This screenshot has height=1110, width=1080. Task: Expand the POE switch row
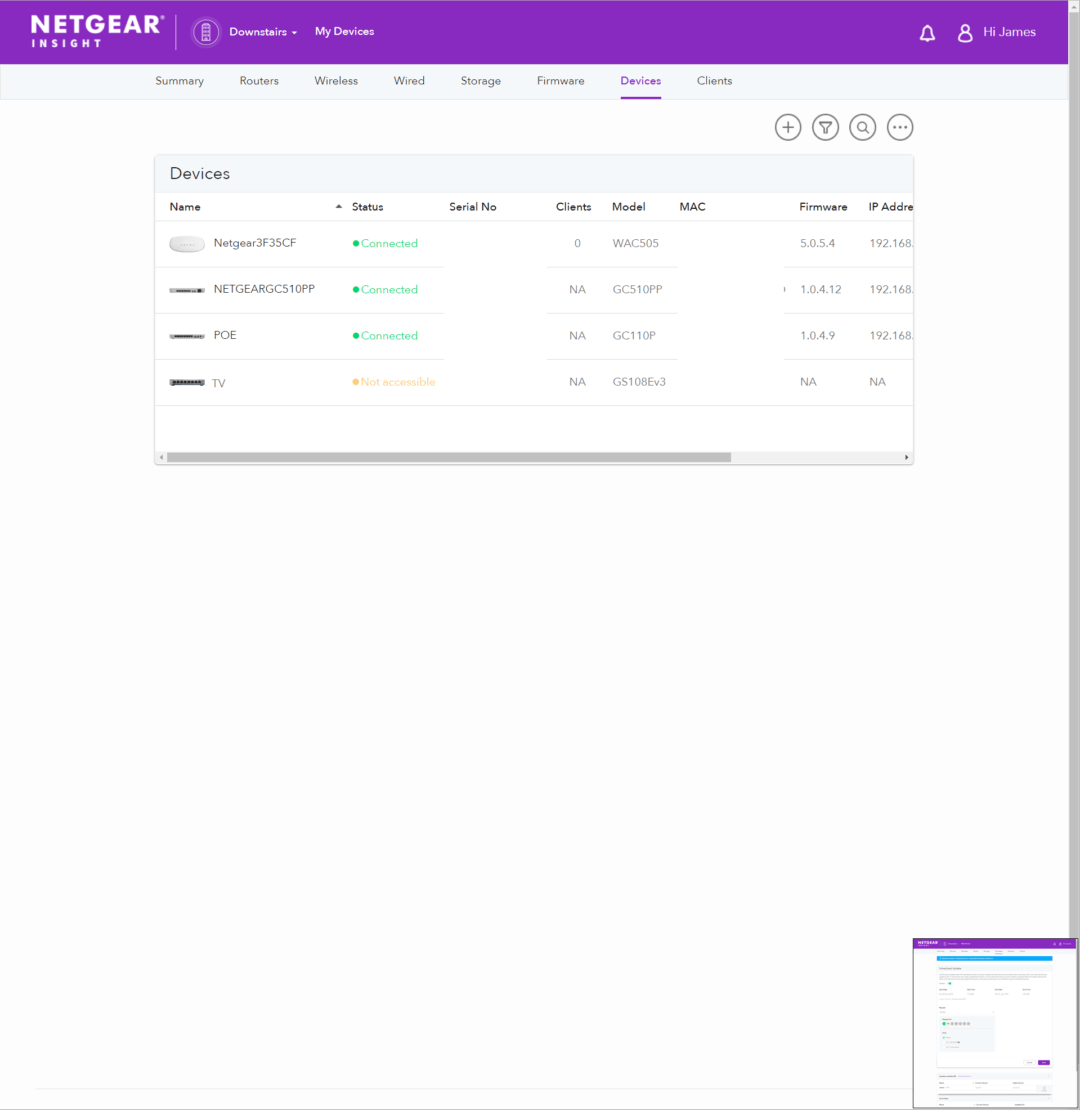click(x=225, y=335)
